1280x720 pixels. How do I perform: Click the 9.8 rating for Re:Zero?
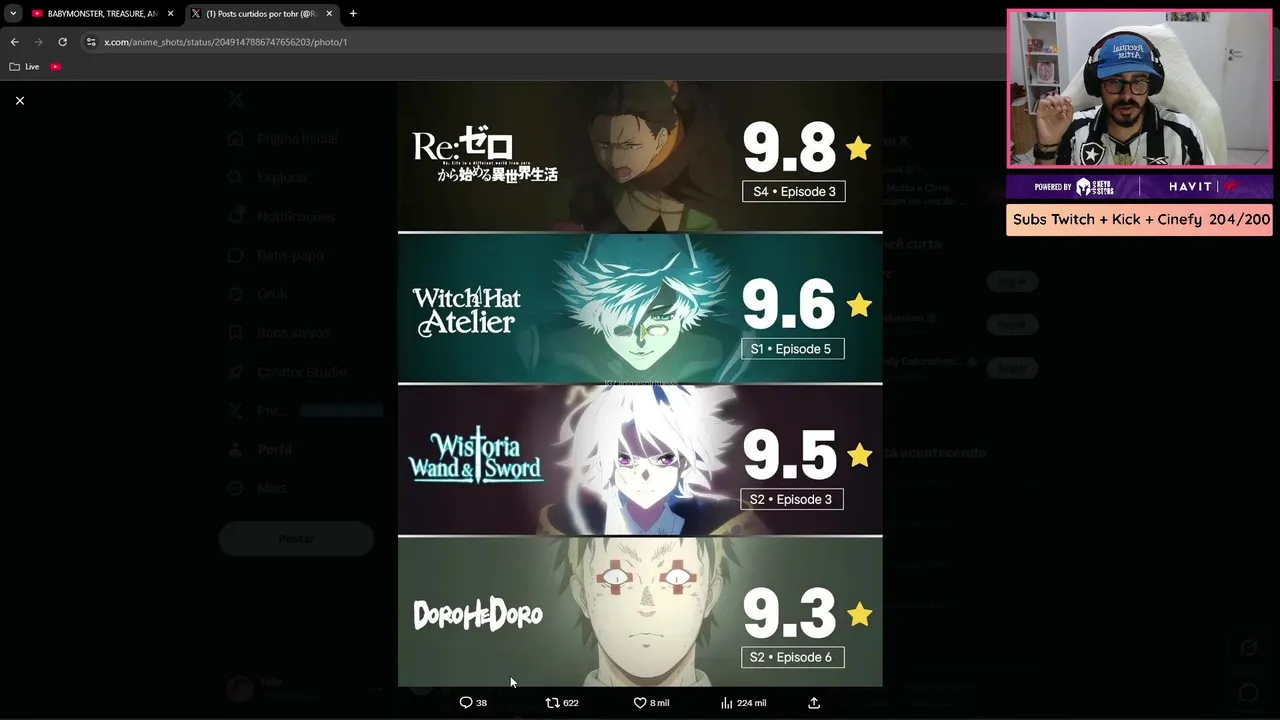pos(789,148)
